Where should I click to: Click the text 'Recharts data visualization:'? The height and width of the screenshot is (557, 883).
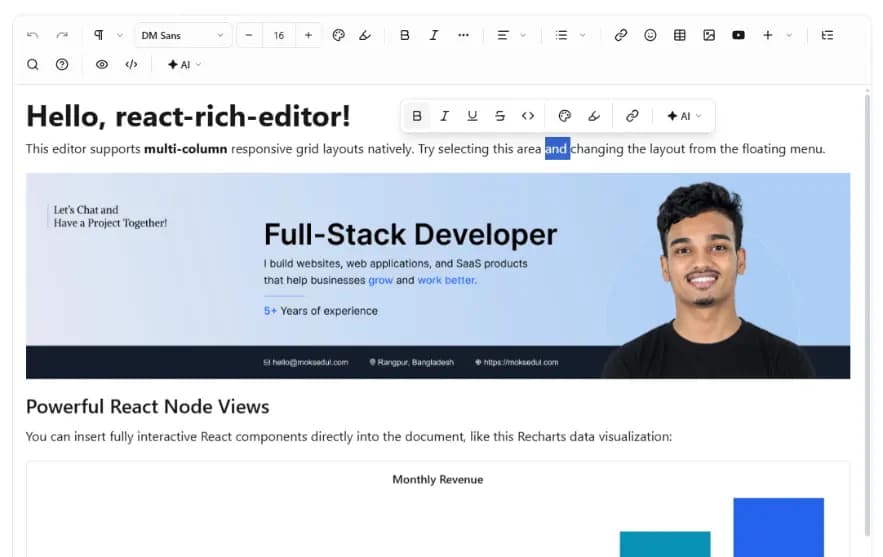pos(594,436)
